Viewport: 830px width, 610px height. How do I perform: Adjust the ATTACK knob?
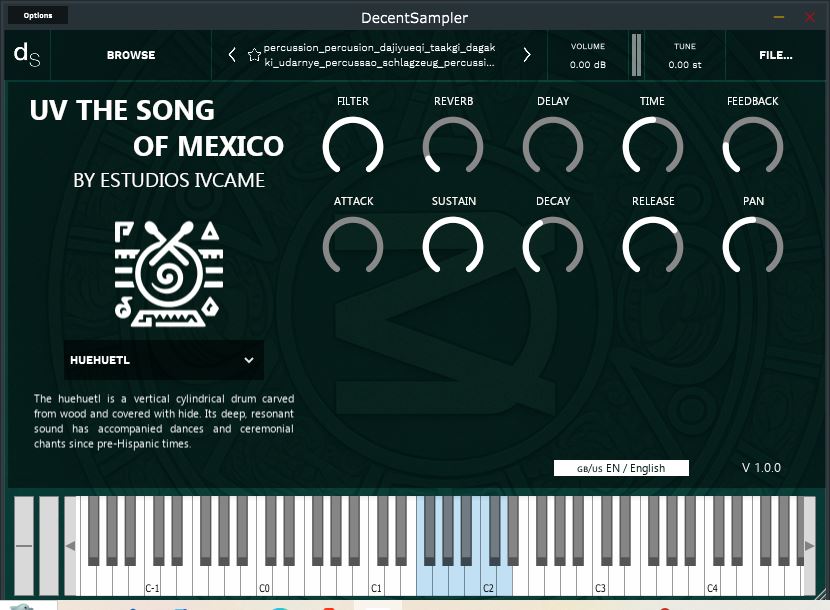353,247
